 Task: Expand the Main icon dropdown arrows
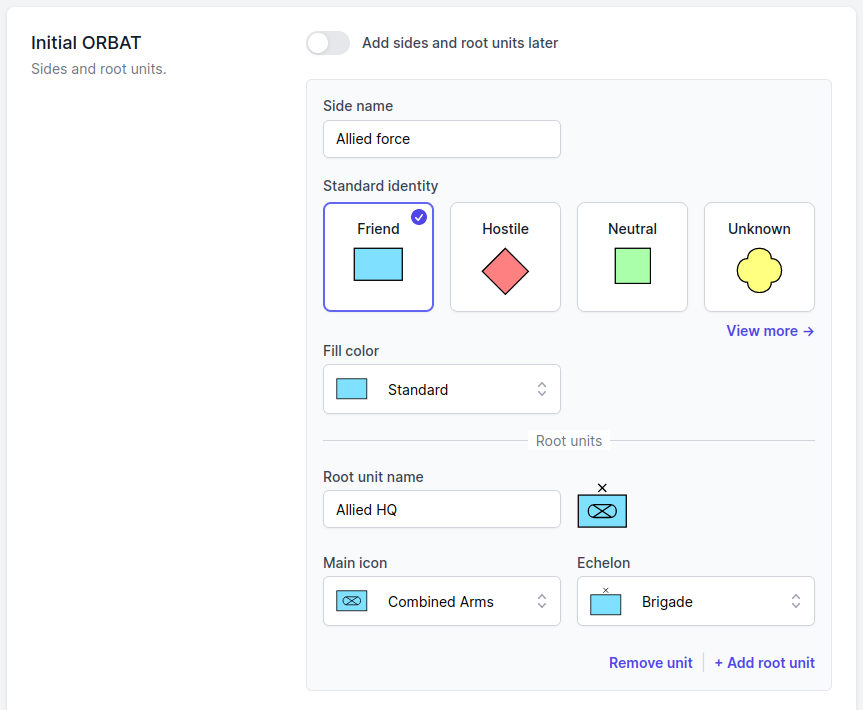click(x=542, y=601)
